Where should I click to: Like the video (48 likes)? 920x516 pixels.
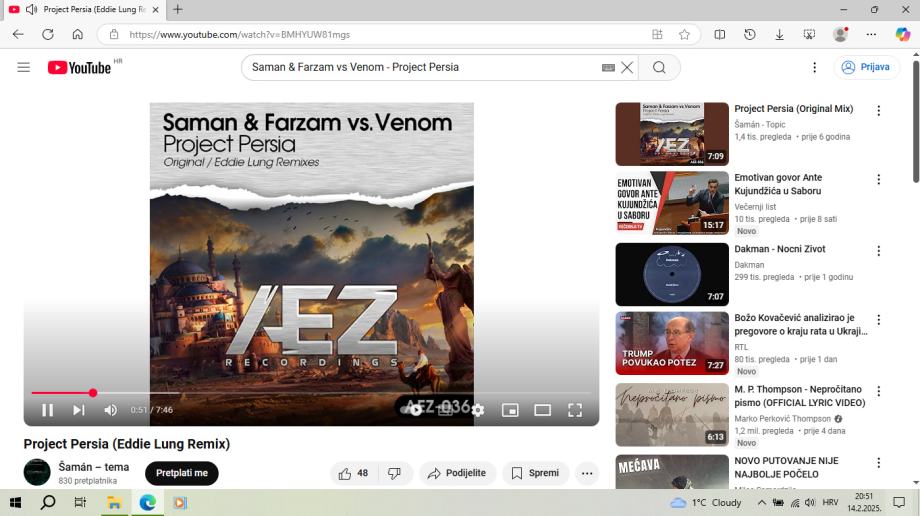tap(354, 473)
